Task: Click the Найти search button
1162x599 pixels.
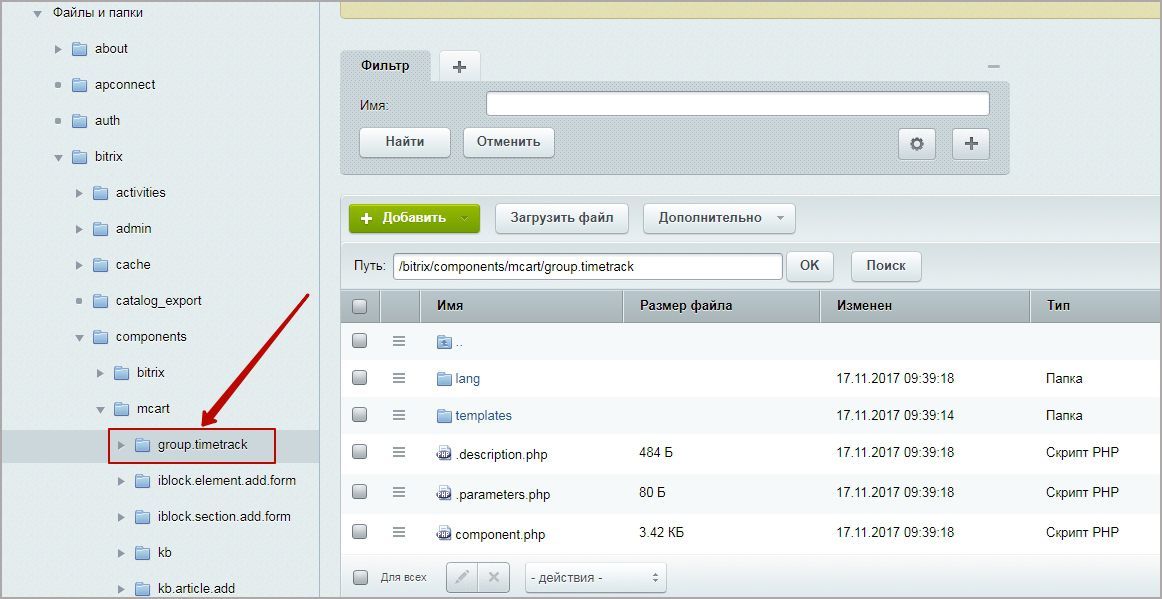Action: point(404,141)
